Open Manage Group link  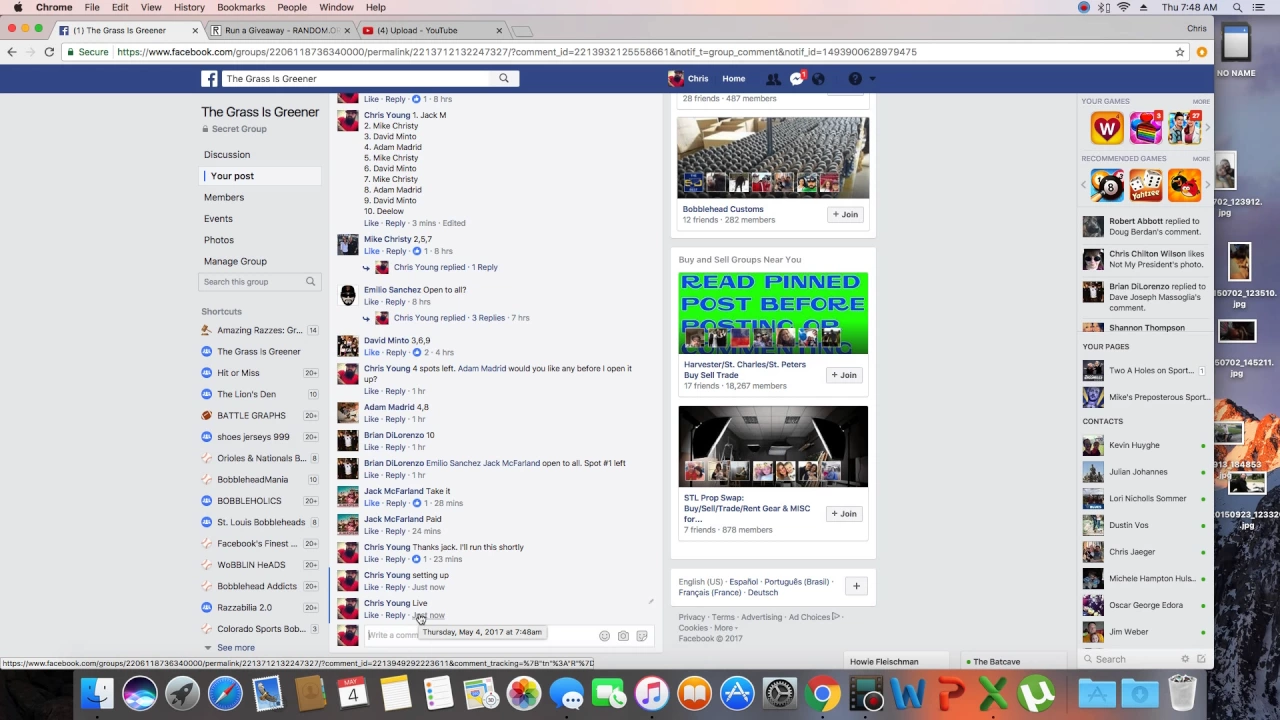coord(235,261)
